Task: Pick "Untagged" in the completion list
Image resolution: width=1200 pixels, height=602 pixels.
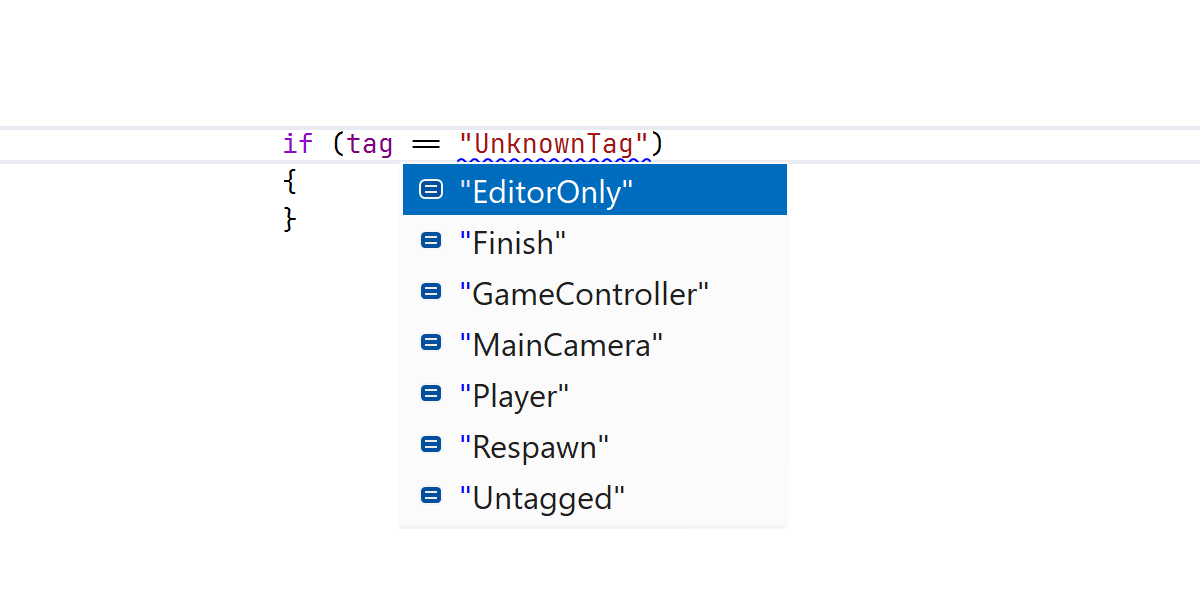Action: (542, 497)
